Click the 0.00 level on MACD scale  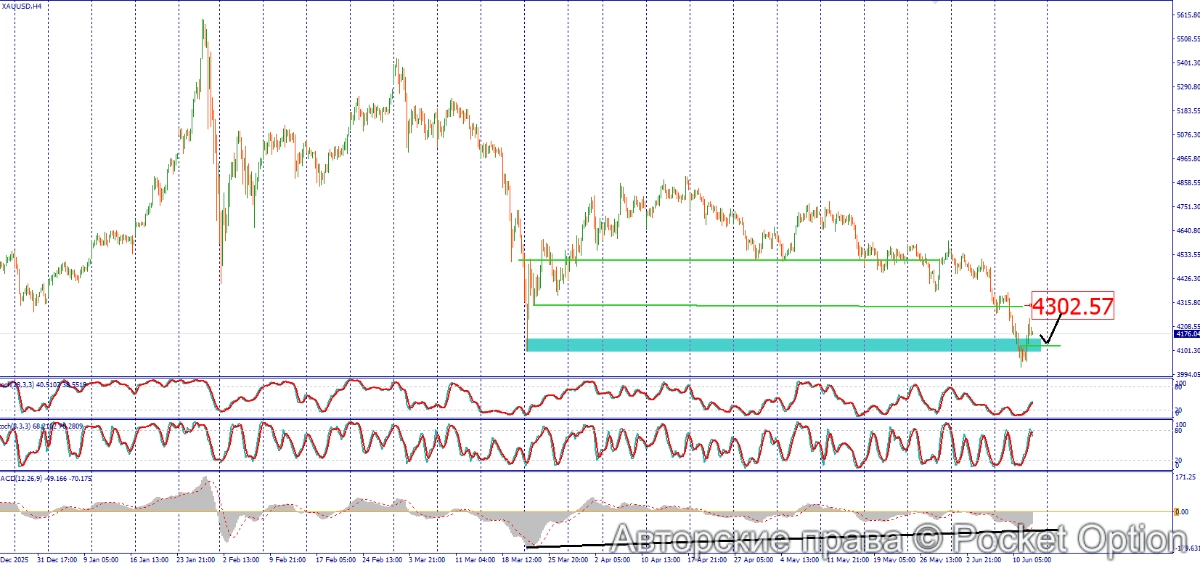[1181, 512]
